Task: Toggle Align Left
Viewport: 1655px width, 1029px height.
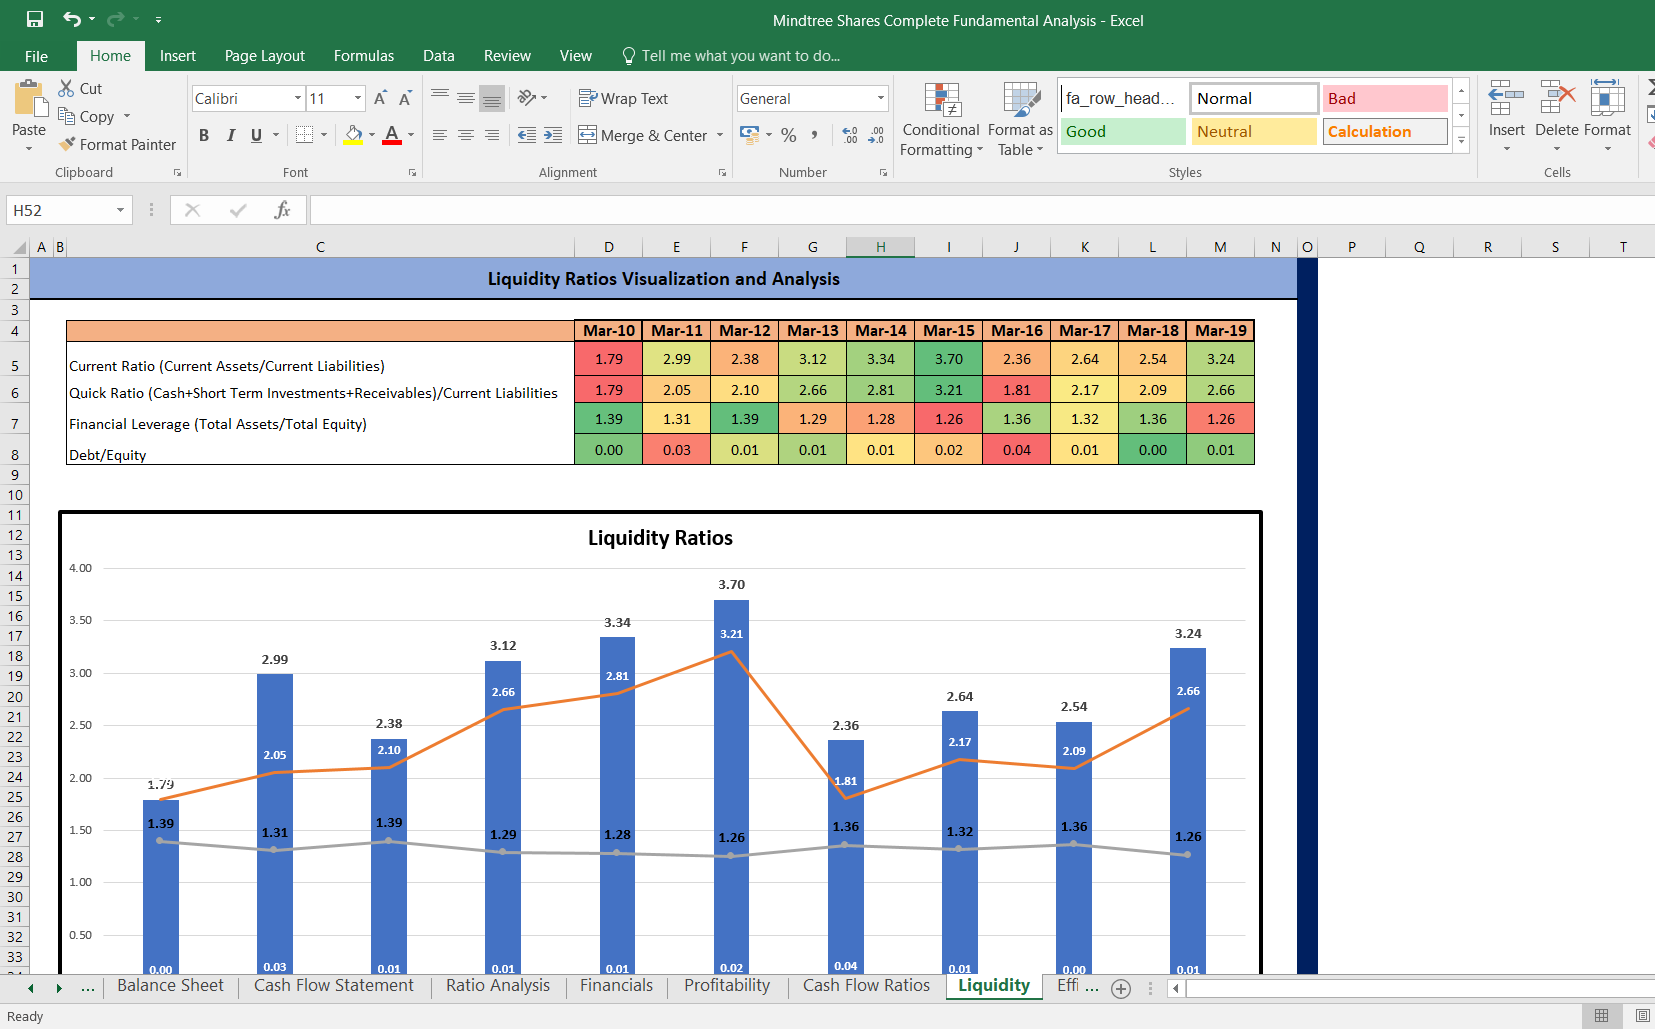Action: coord(439,134)
